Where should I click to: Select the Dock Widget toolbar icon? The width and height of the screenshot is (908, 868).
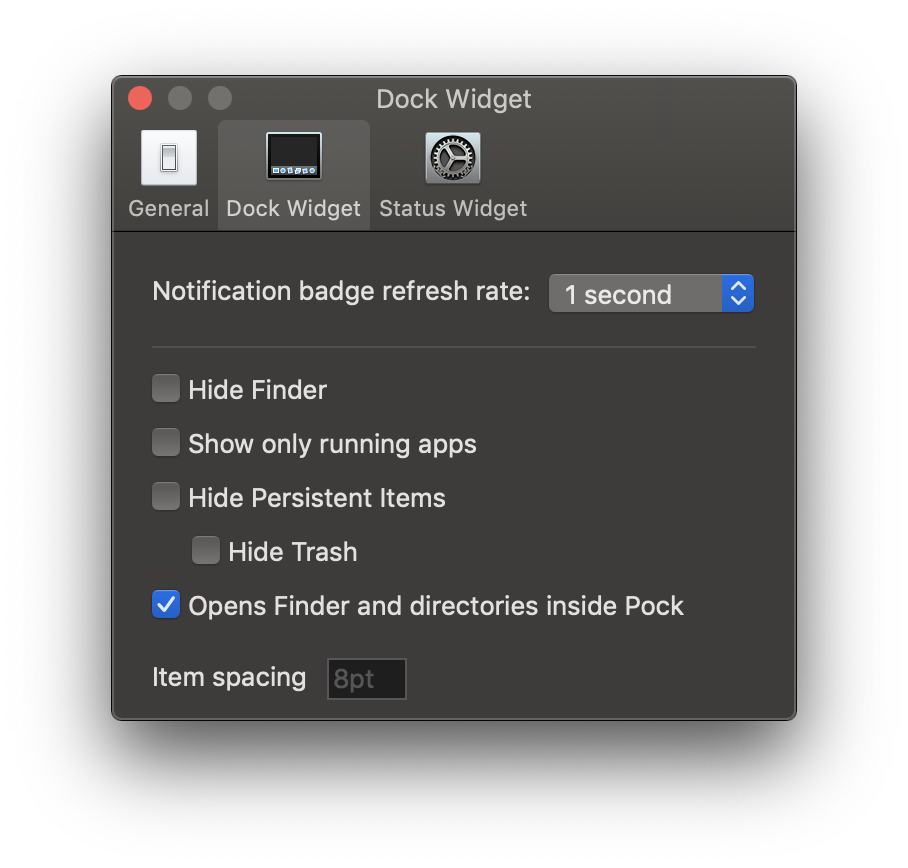(x=294, y=156)
